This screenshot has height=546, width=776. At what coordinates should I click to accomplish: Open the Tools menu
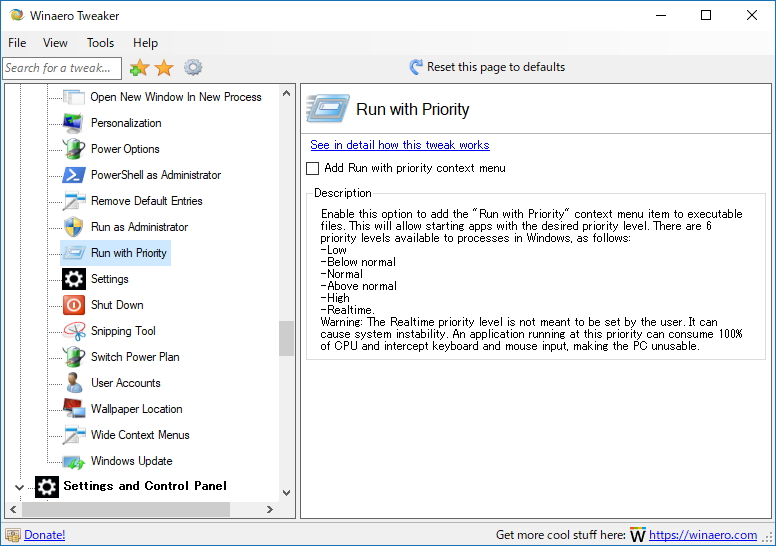[x=100, y=43]
